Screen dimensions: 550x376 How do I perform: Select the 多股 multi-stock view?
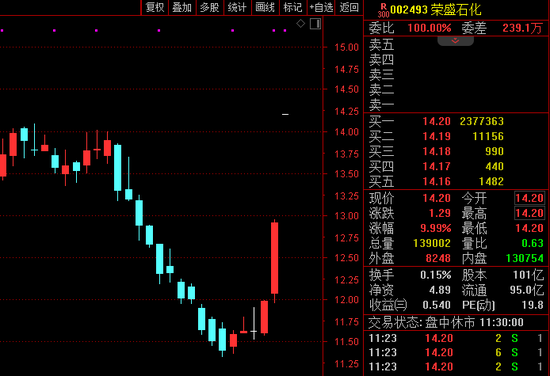pos(210,7)
